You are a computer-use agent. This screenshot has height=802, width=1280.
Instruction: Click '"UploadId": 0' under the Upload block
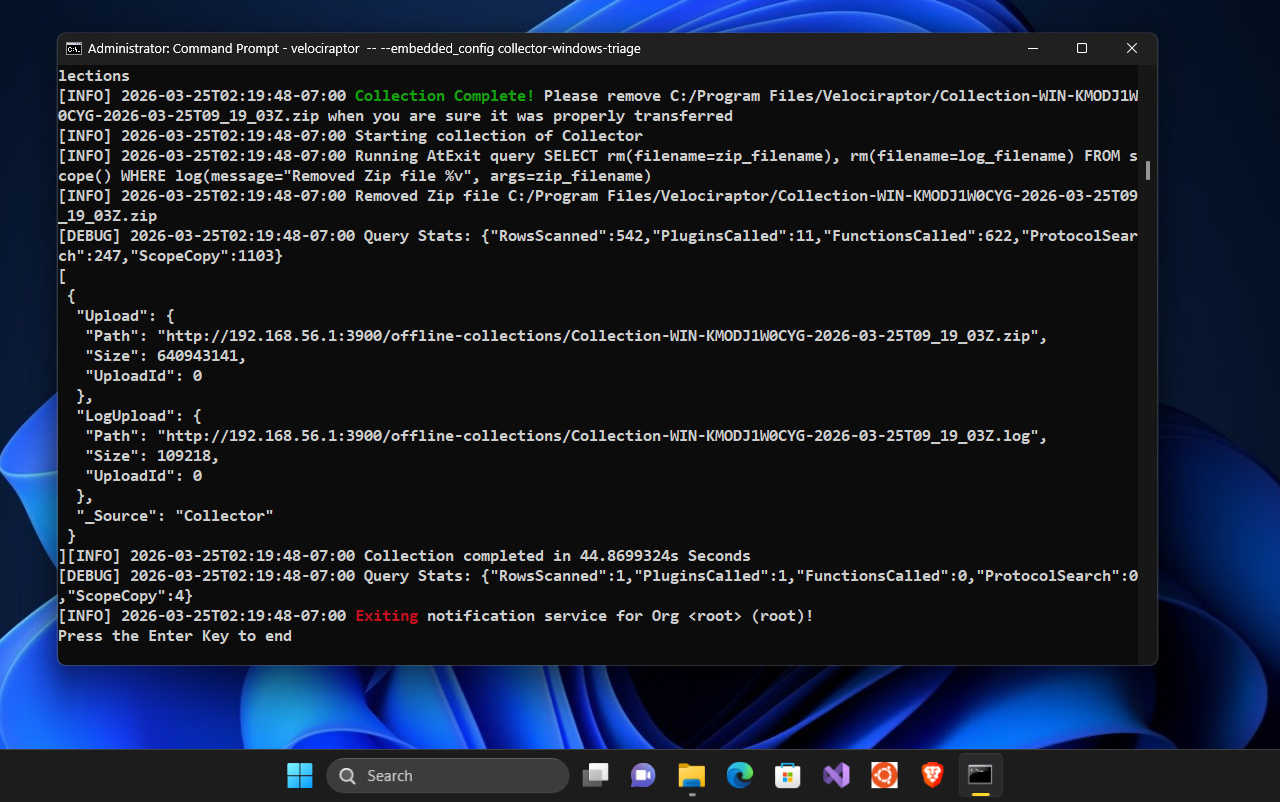tap(143, 376)
